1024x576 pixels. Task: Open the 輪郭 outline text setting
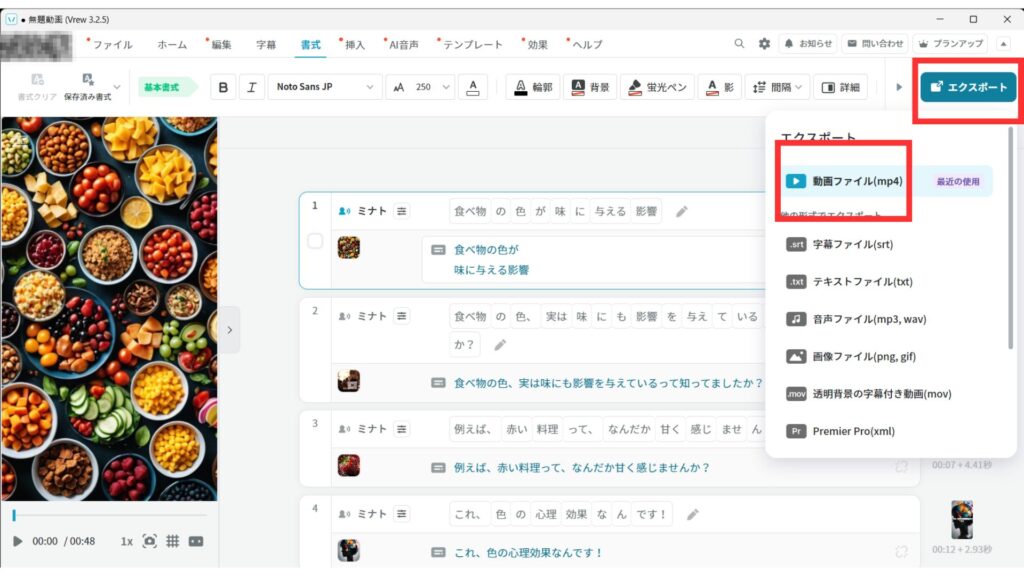tap(533, 87)
